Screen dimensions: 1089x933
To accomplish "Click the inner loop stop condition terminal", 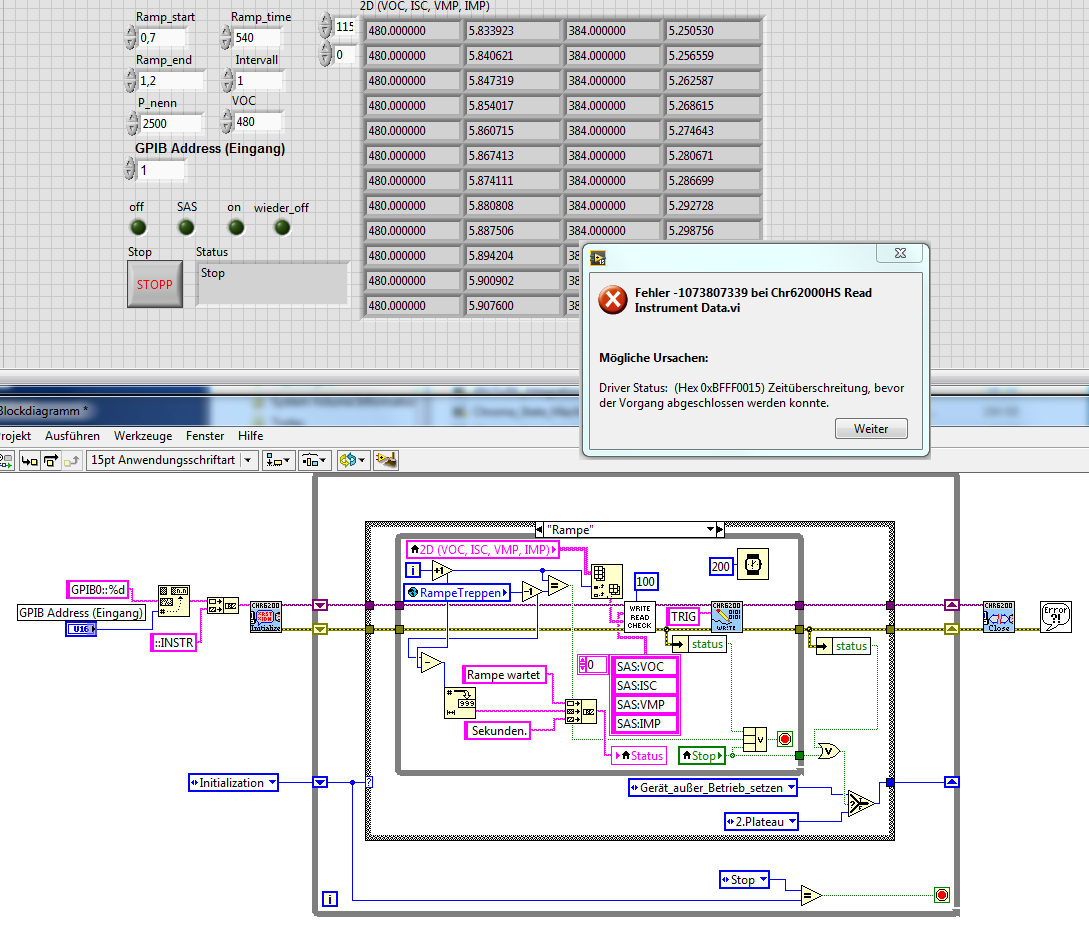I will coord(785,739).
